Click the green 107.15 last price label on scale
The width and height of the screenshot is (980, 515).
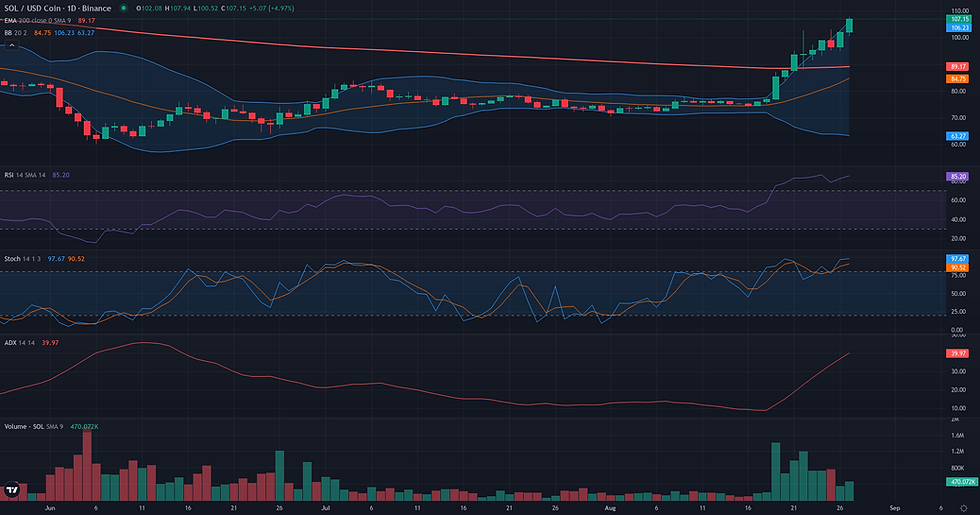(958, 19)
